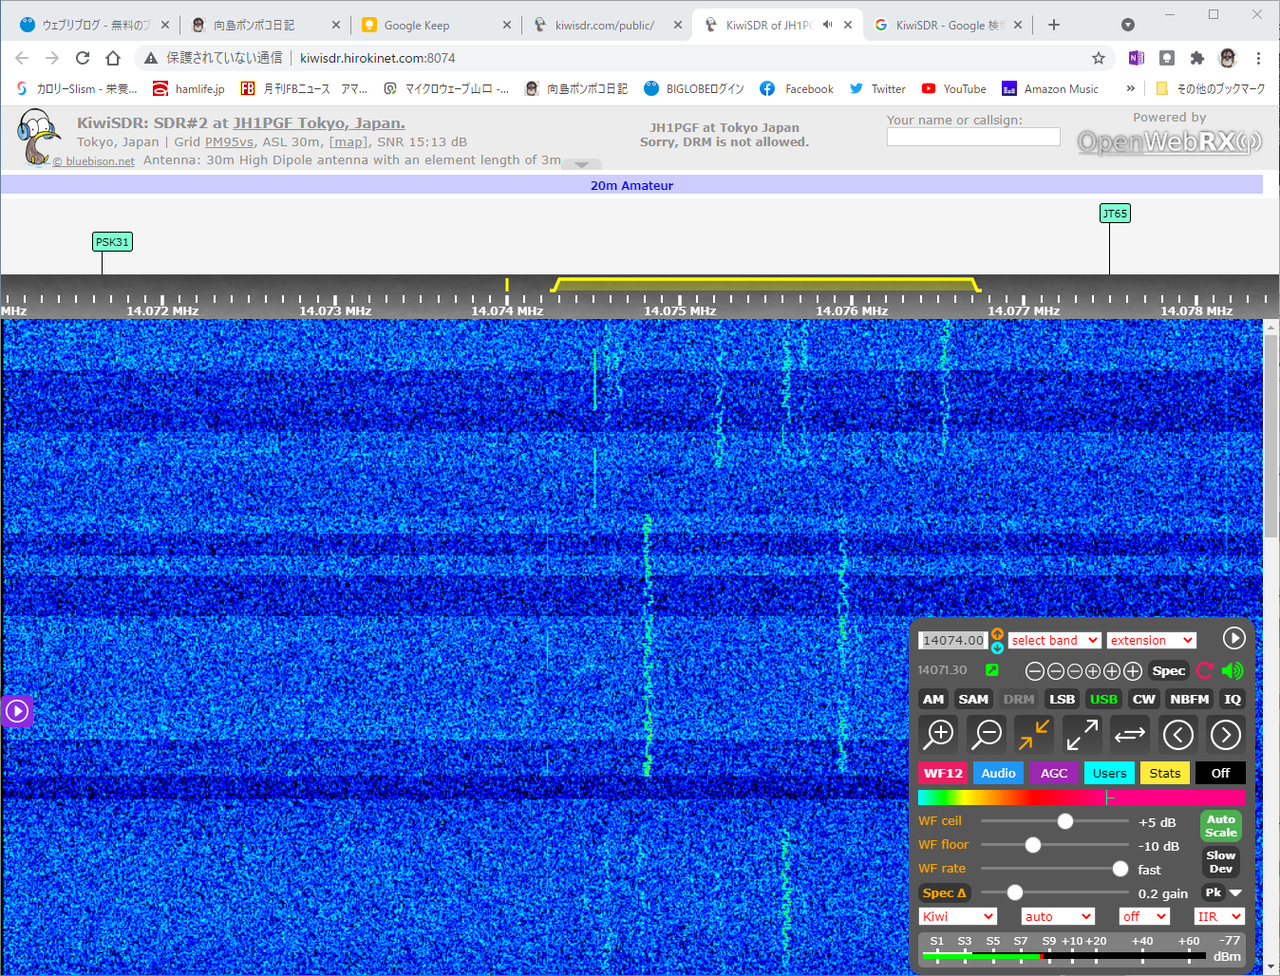
Task: Open the auto dropdown
Action: 1058,916
